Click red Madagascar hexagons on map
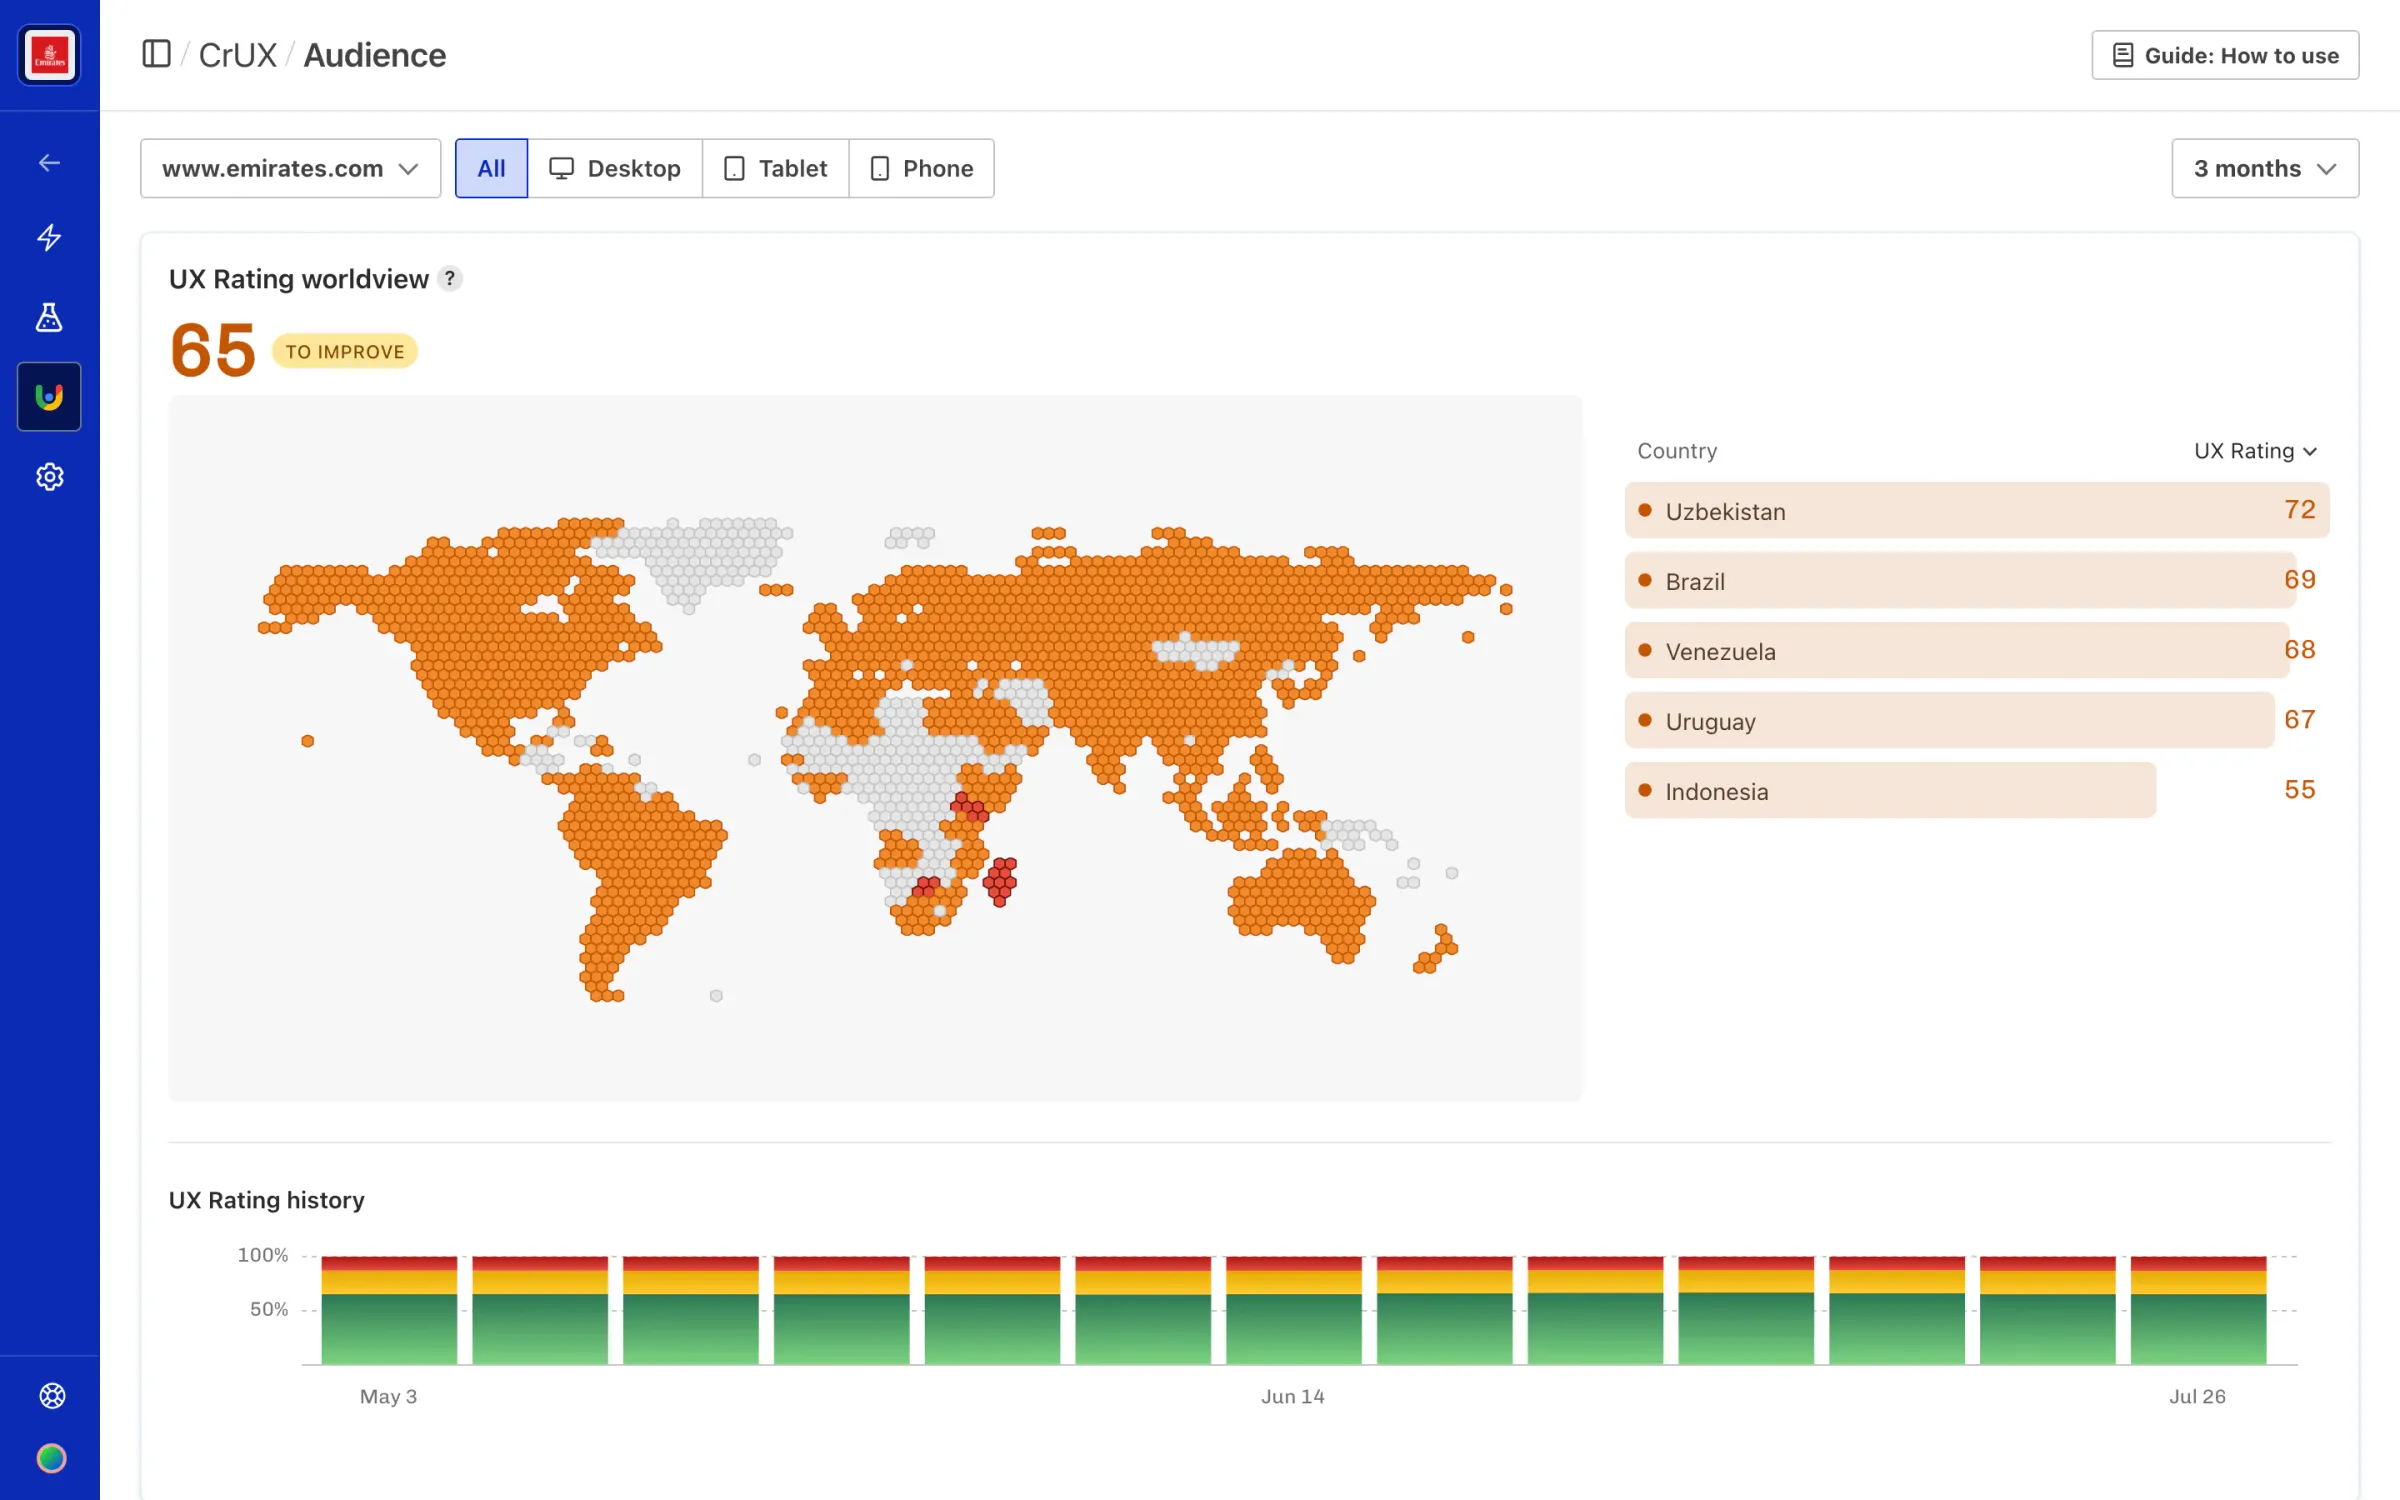This screenshot has width=2400, height=1500. point(1000,881)
